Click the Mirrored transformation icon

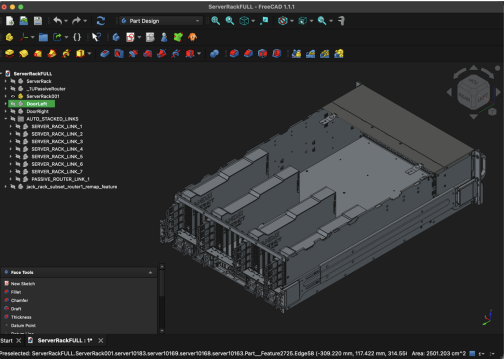[296, 53]
